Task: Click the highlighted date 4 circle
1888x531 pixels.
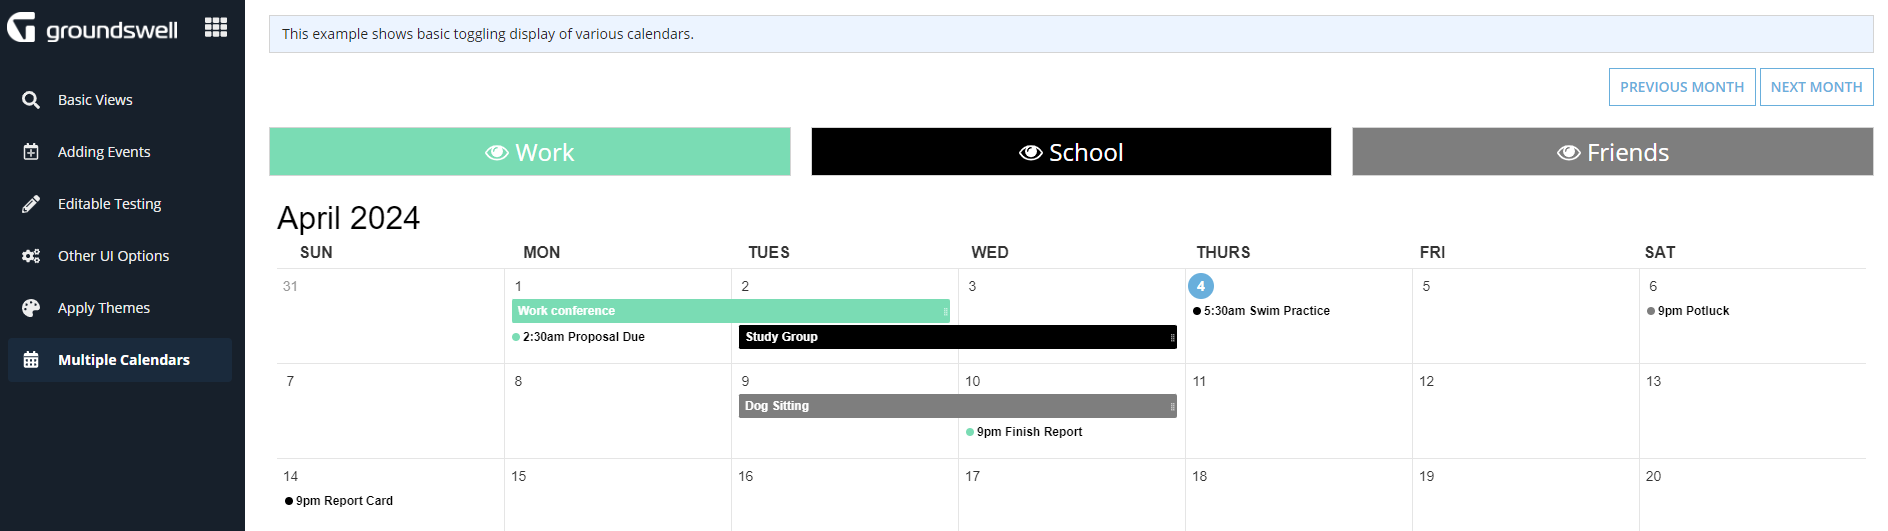Action: click(1201, 286)
